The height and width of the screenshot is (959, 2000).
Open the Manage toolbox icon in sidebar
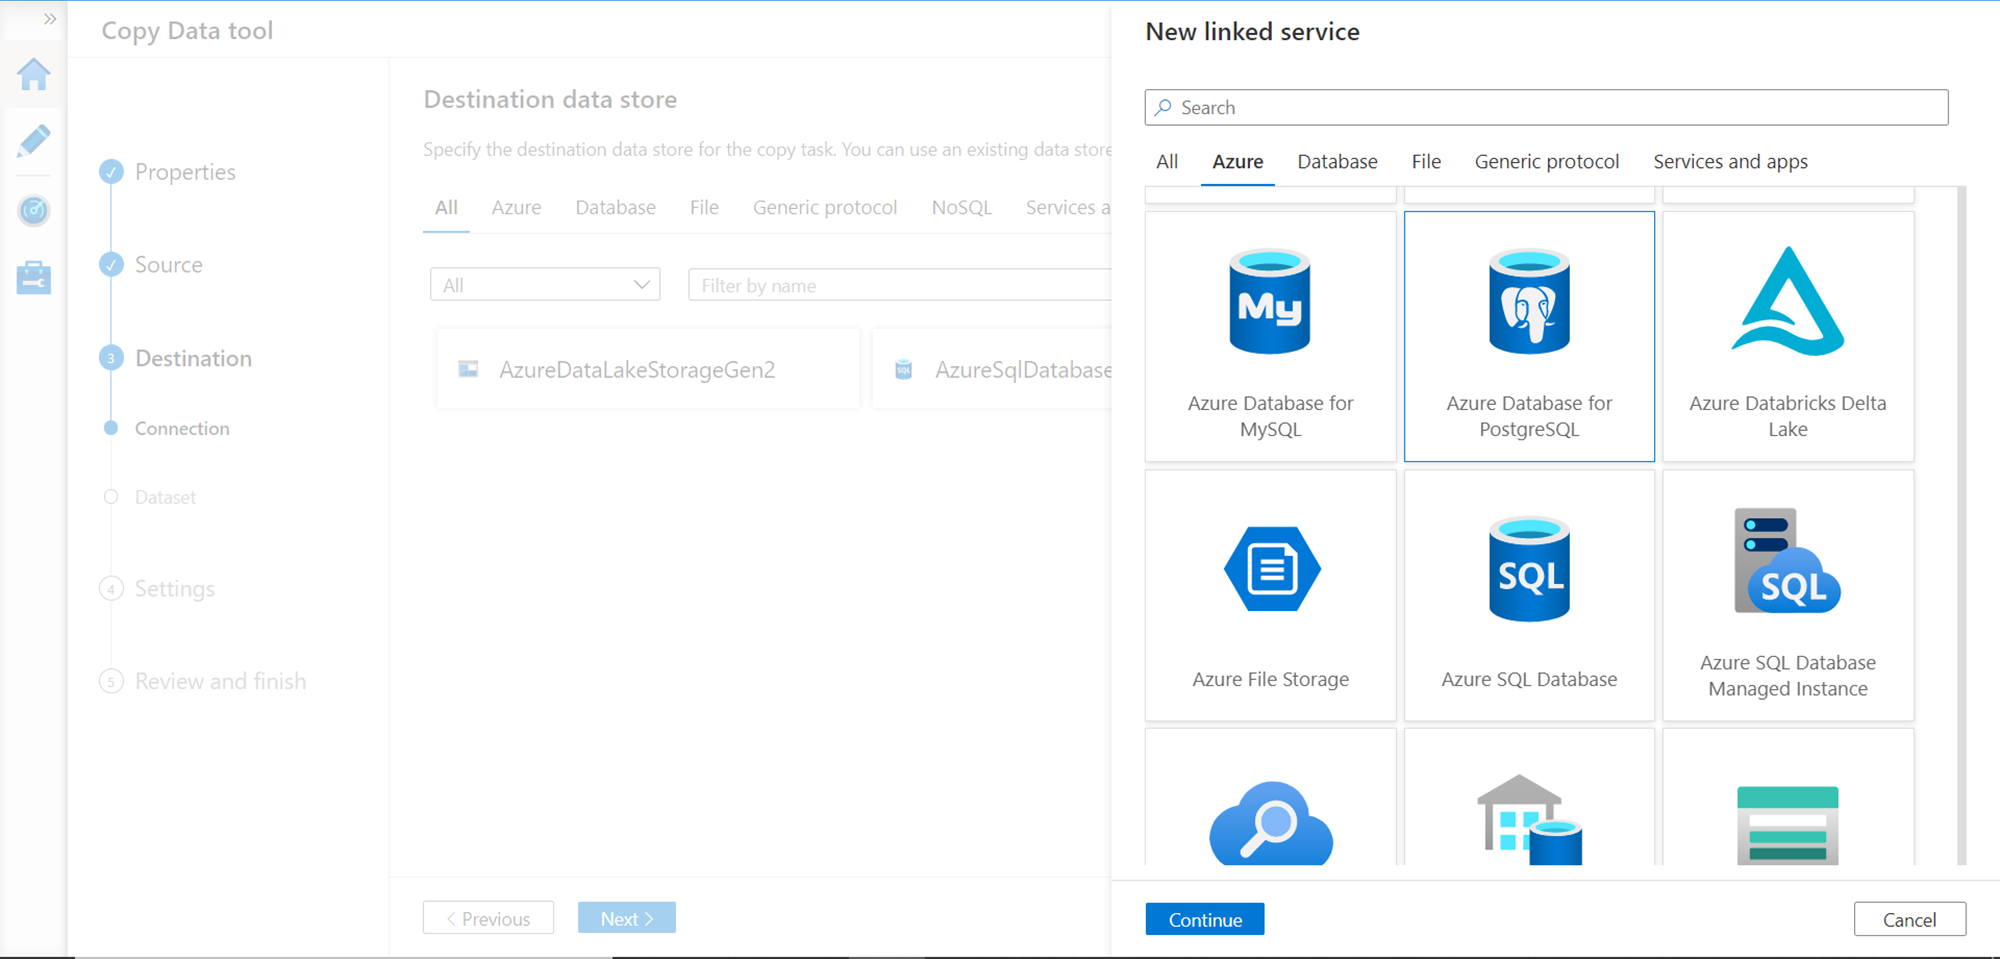pos(34,278)
